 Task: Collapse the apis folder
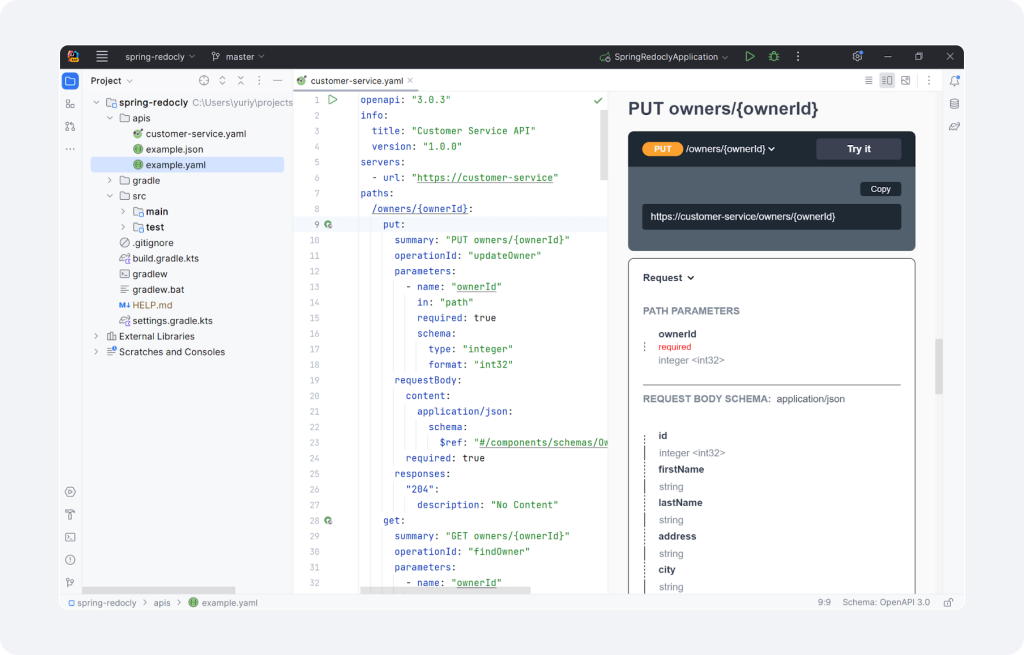coord(110,118)
